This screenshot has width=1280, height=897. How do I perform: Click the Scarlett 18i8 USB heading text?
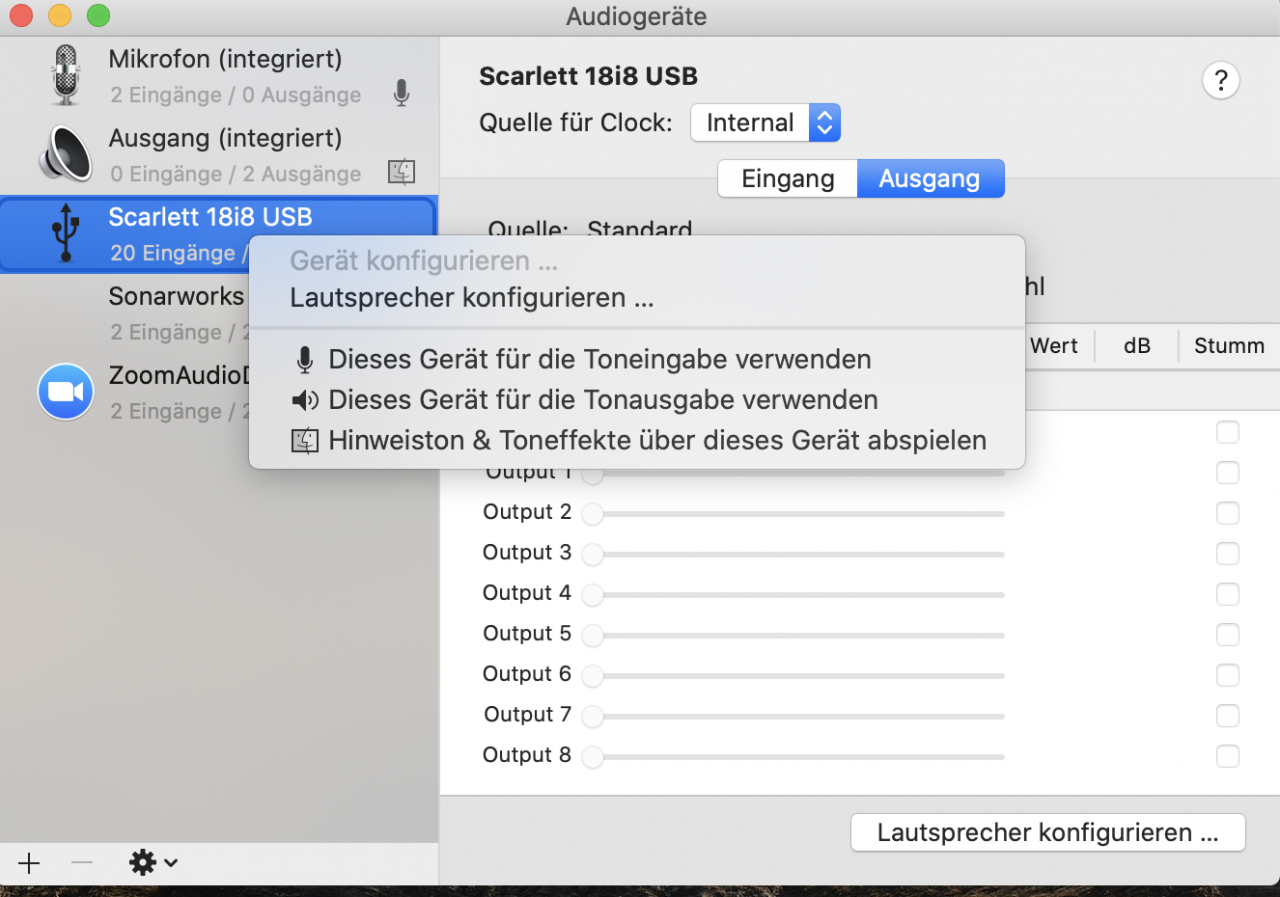588,76
